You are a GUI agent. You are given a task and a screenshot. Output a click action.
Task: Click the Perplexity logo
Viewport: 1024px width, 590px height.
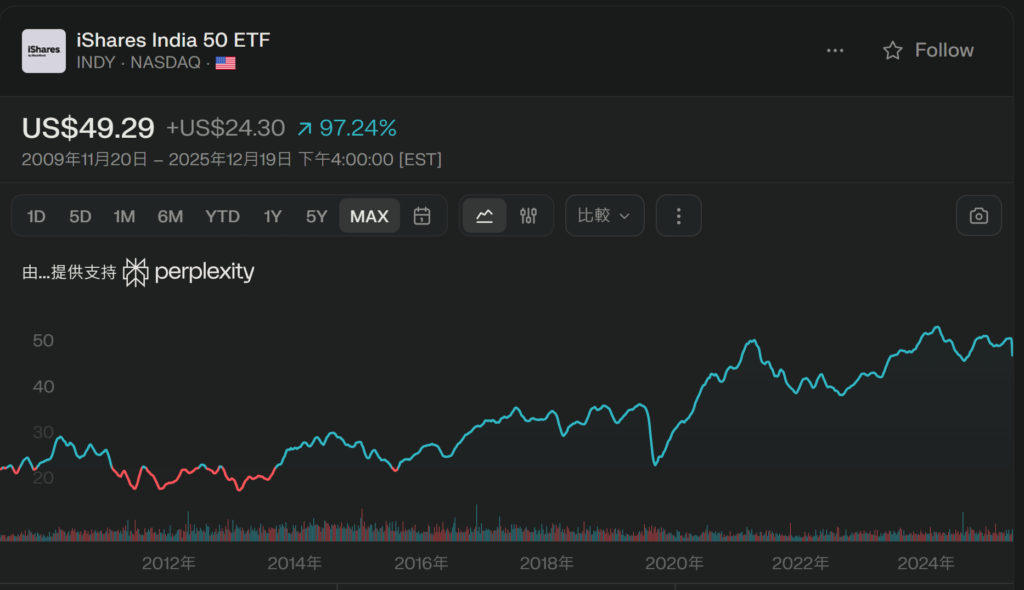pyautogui.click(x=189, y=272)
